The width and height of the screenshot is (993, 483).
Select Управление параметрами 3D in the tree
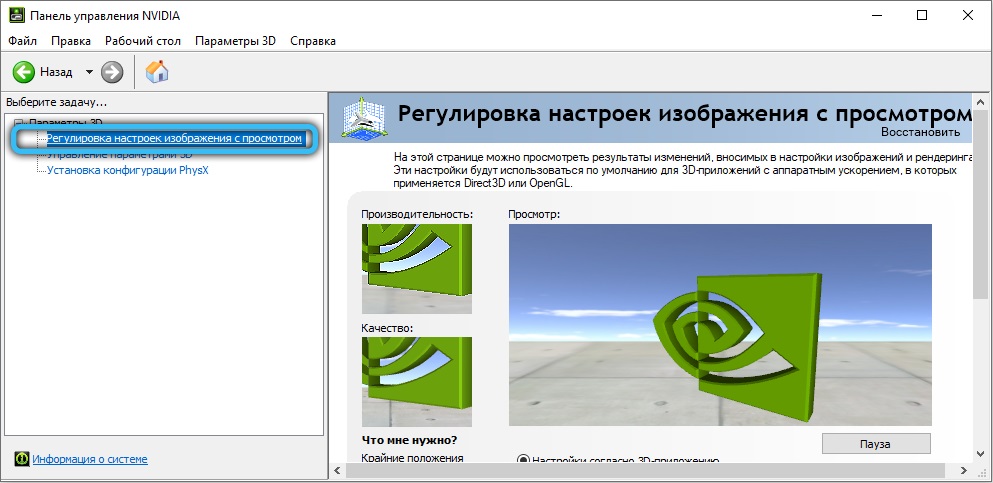coord(120,154)
